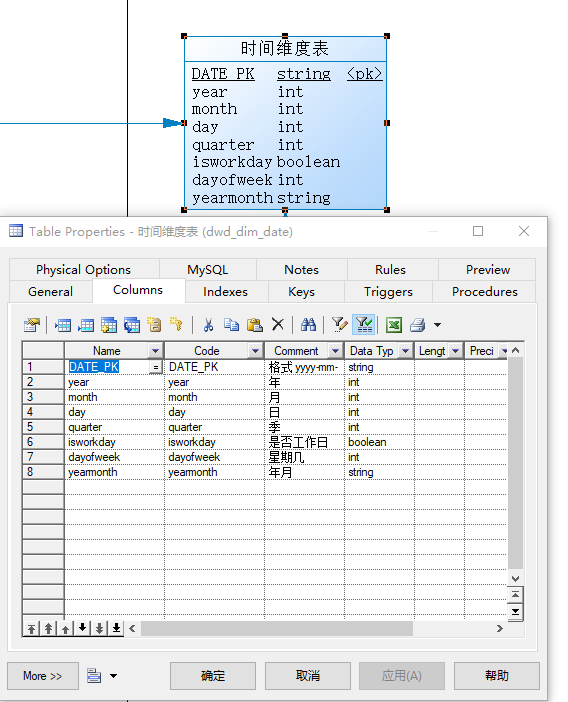Click the Copy icon in toolbar
The image size is (568, 702).
[231, 325]
